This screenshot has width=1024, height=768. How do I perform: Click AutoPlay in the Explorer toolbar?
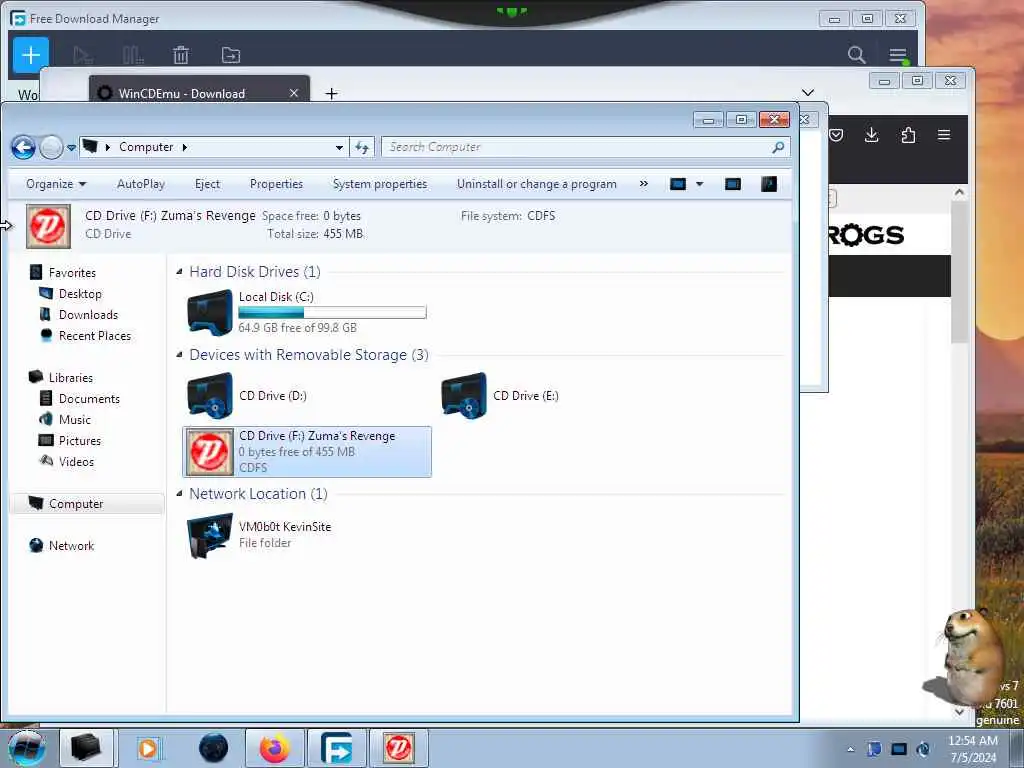click(140, 184)
